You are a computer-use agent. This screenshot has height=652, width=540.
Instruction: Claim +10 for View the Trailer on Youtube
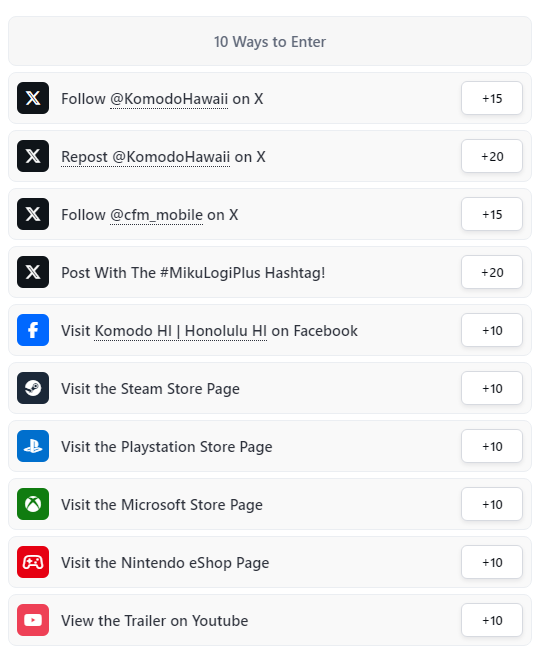492,620
